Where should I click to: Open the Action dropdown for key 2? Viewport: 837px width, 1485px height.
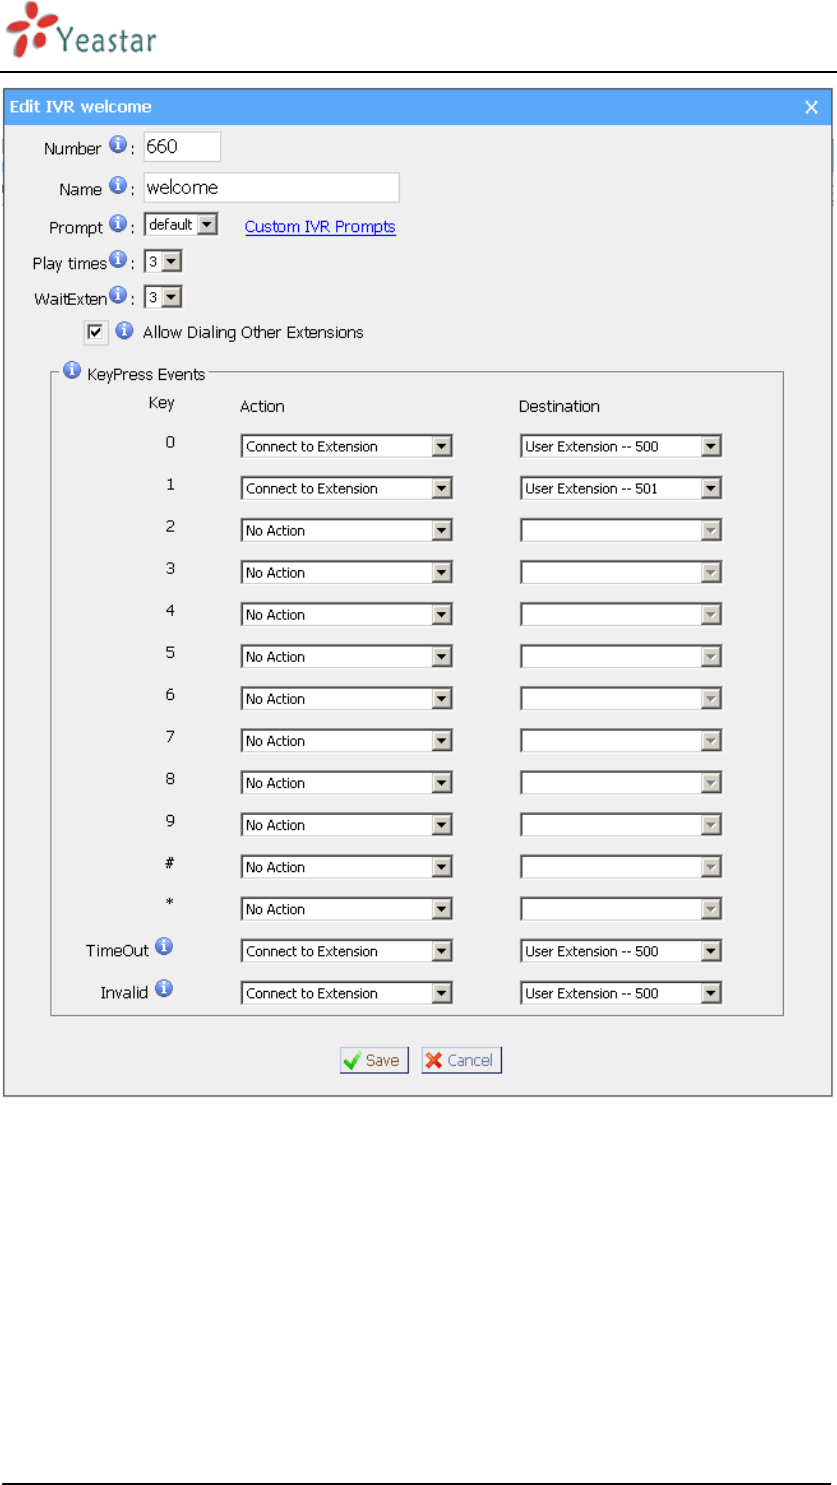(x=346, y=531)
